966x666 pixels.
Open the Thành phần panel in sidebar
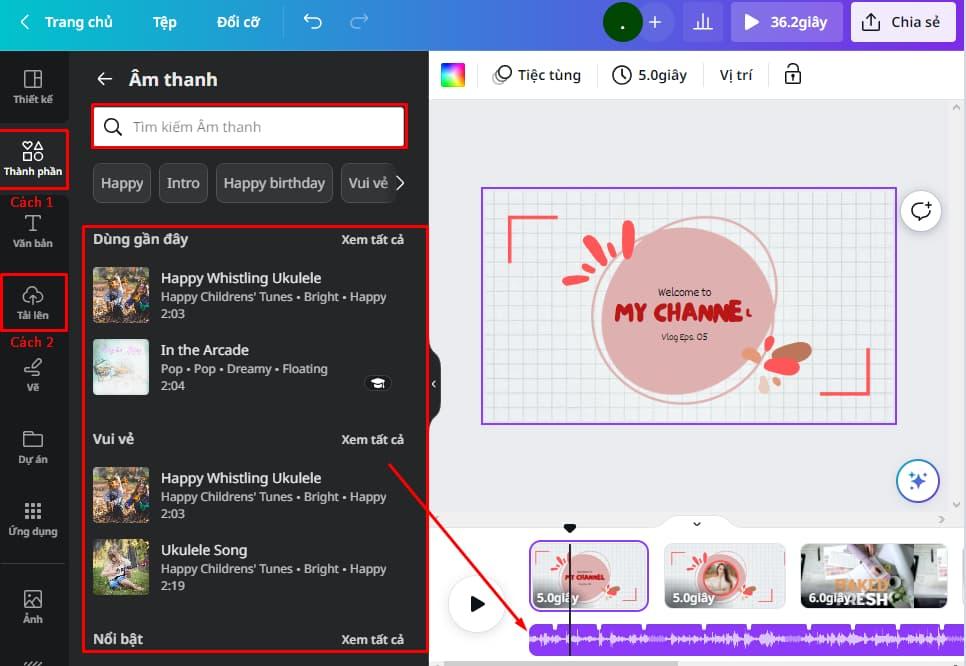33,158
